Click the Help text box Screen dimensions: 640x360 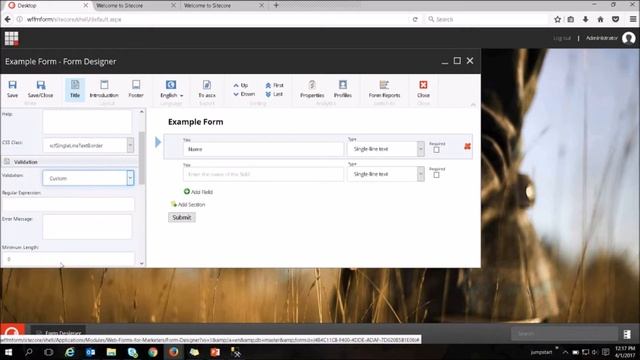pos(87,122)
